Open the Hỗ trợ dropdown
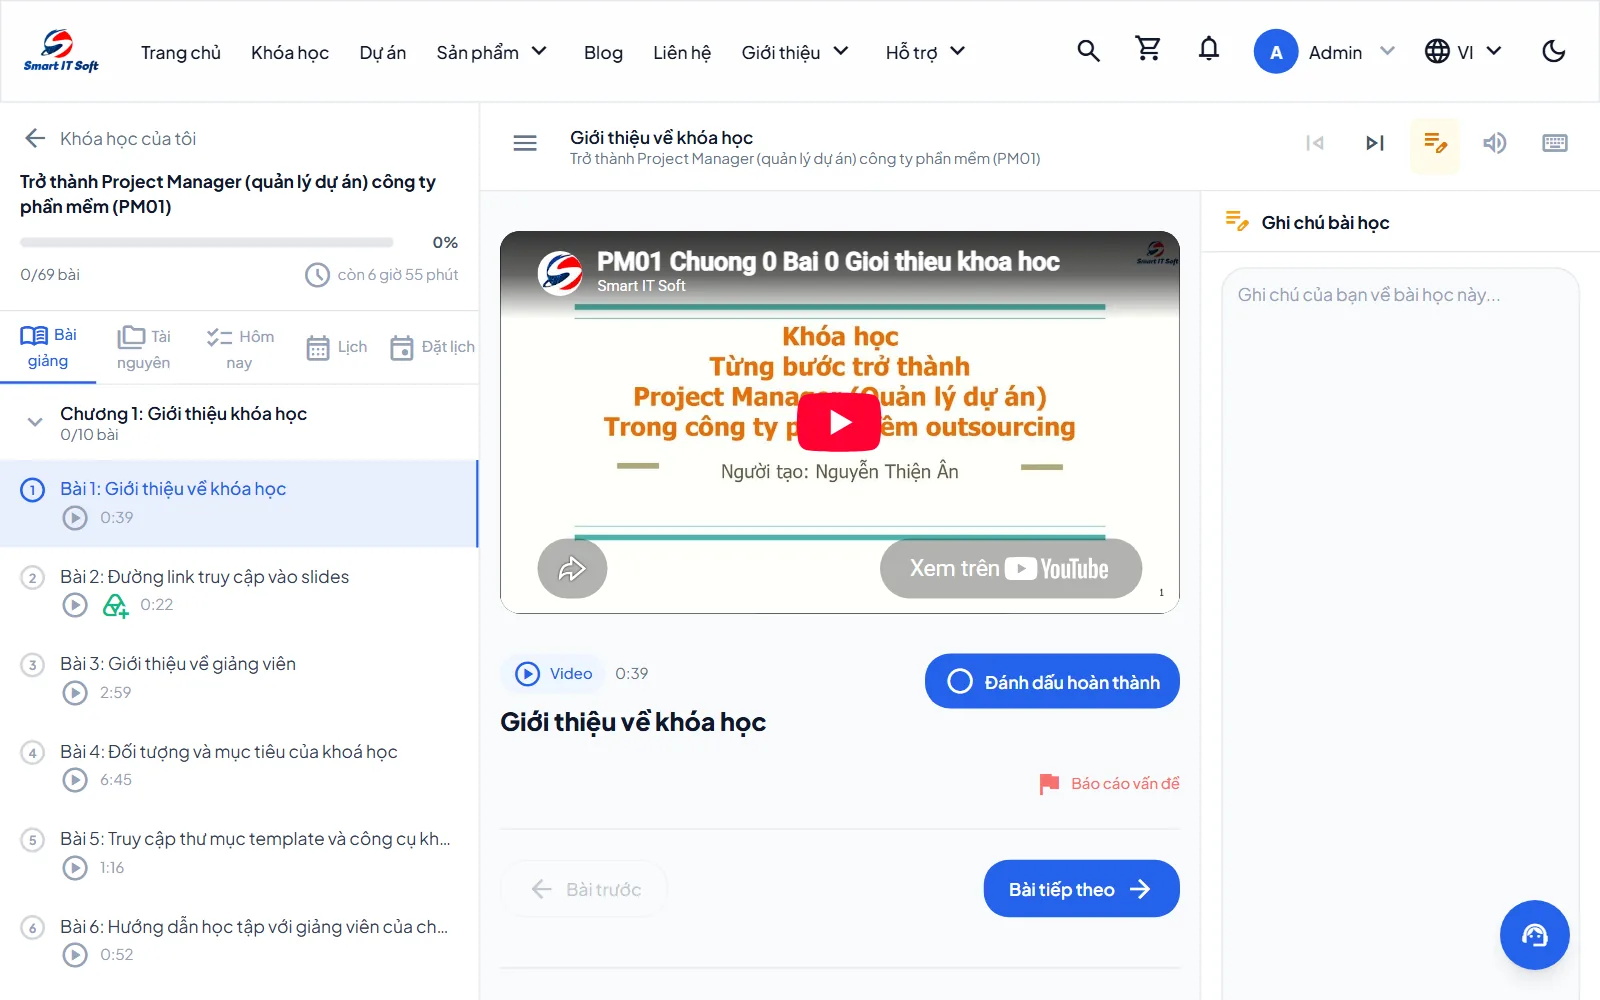The image size is (1600, 1000). pos(925,52)
